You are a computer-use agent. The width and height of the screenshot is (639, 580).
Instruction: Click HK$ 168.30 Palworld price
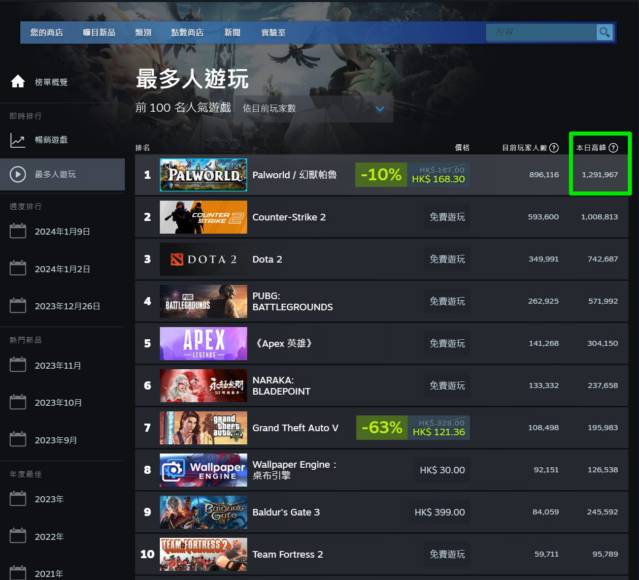(438, 179)
